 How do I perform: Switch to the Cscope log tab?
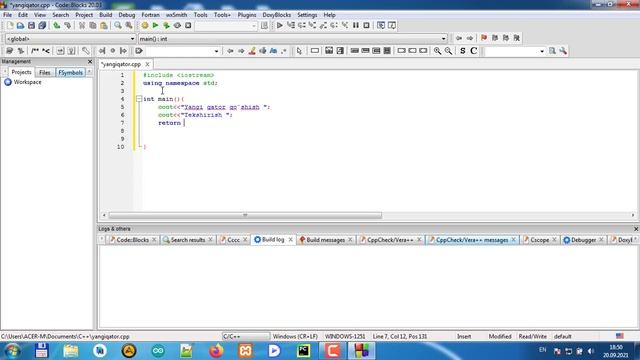539,240
